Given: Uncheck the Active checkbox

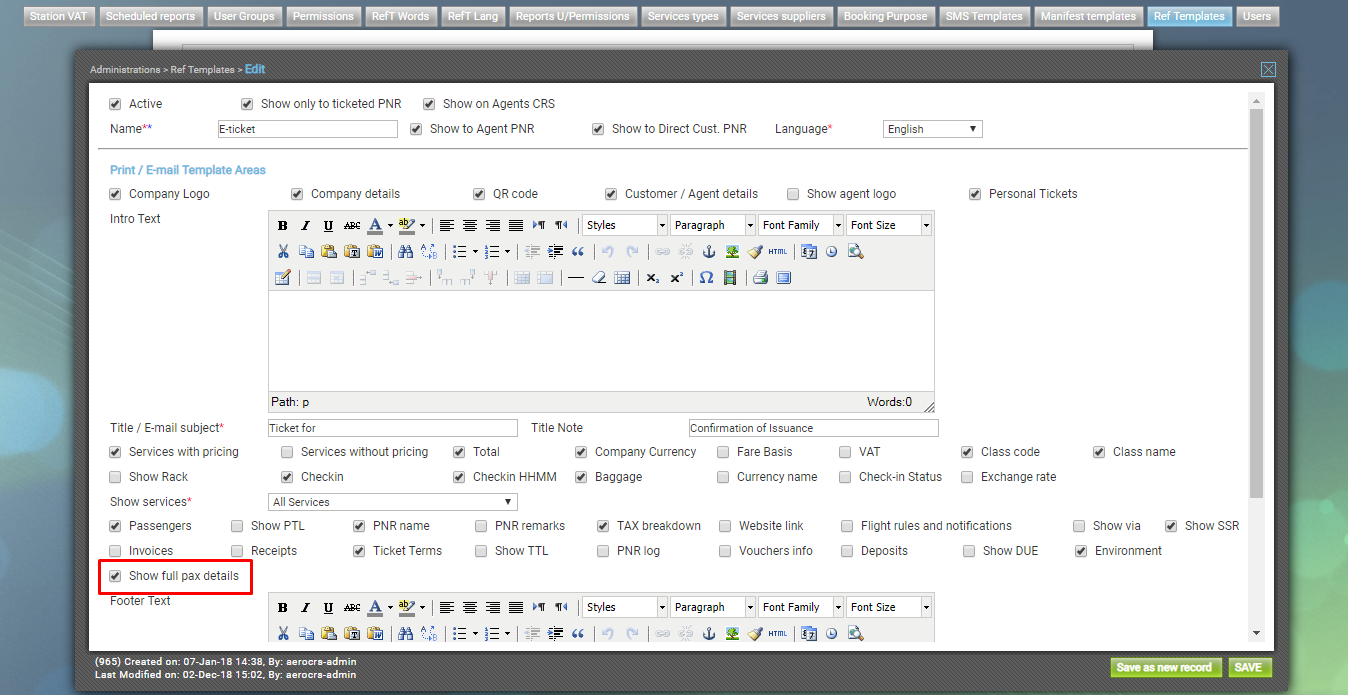Looking at the screenshot, I should (x=115, y=104).
